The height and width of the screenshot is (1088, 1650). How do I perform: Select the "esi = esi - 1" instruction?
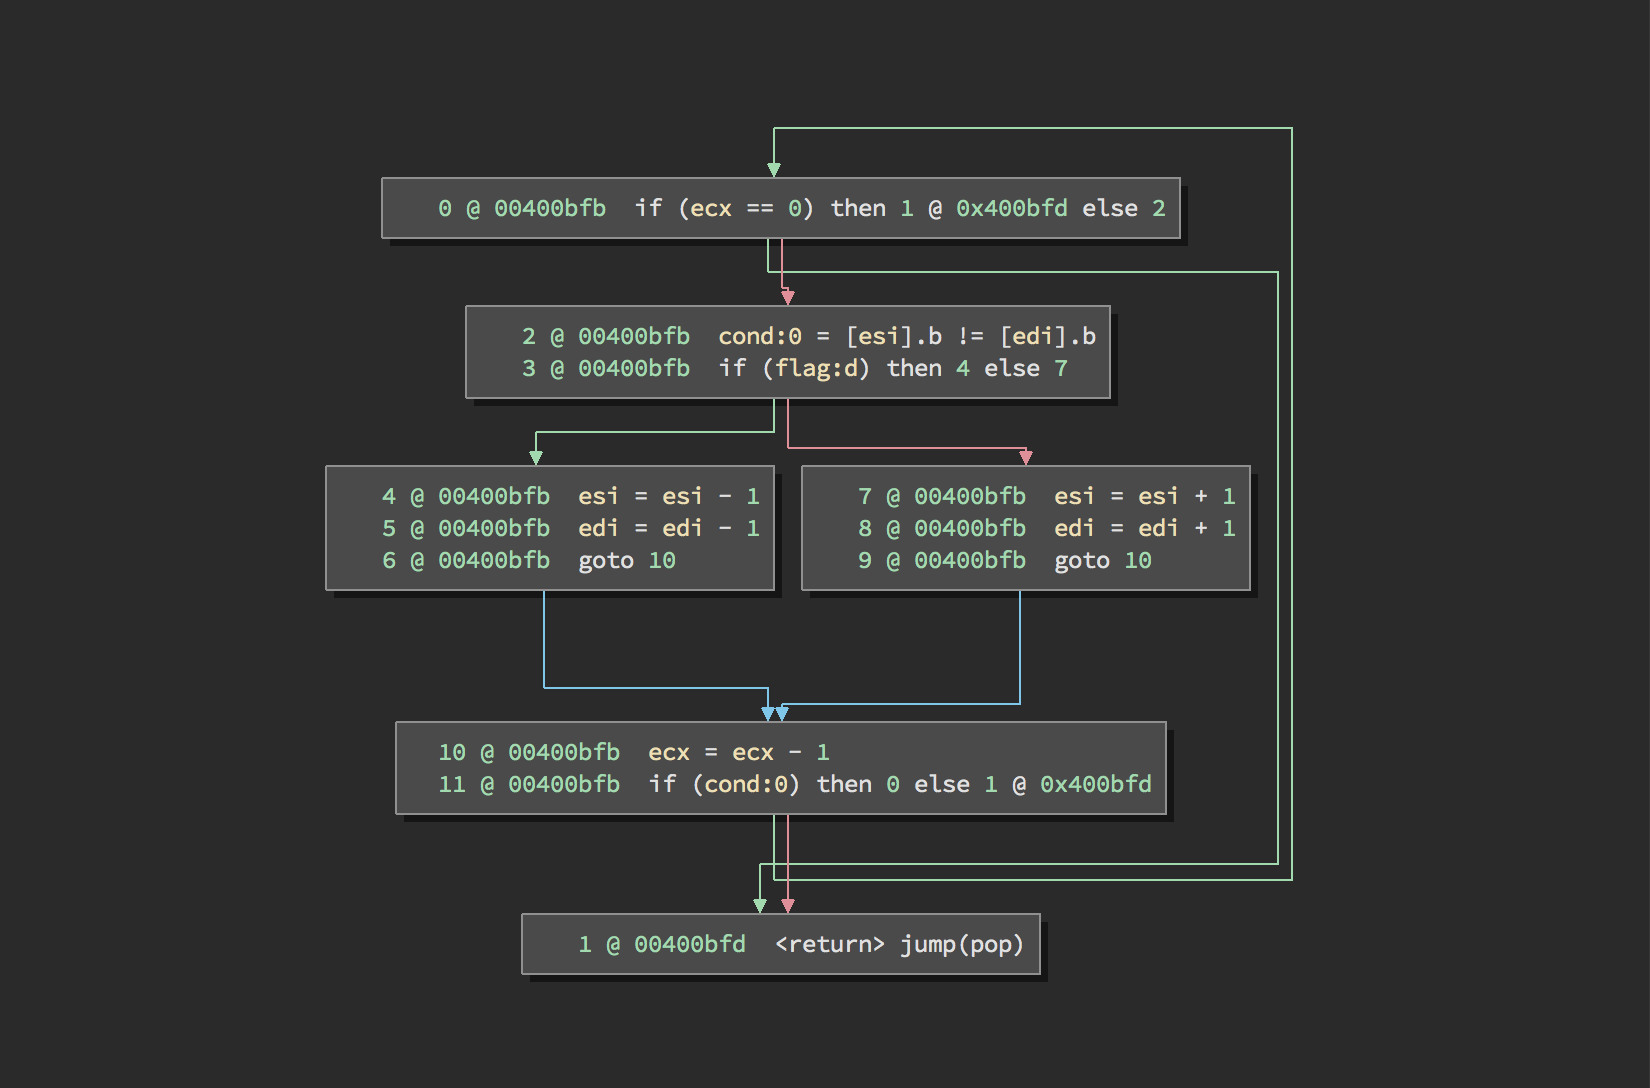coord(668,496)
